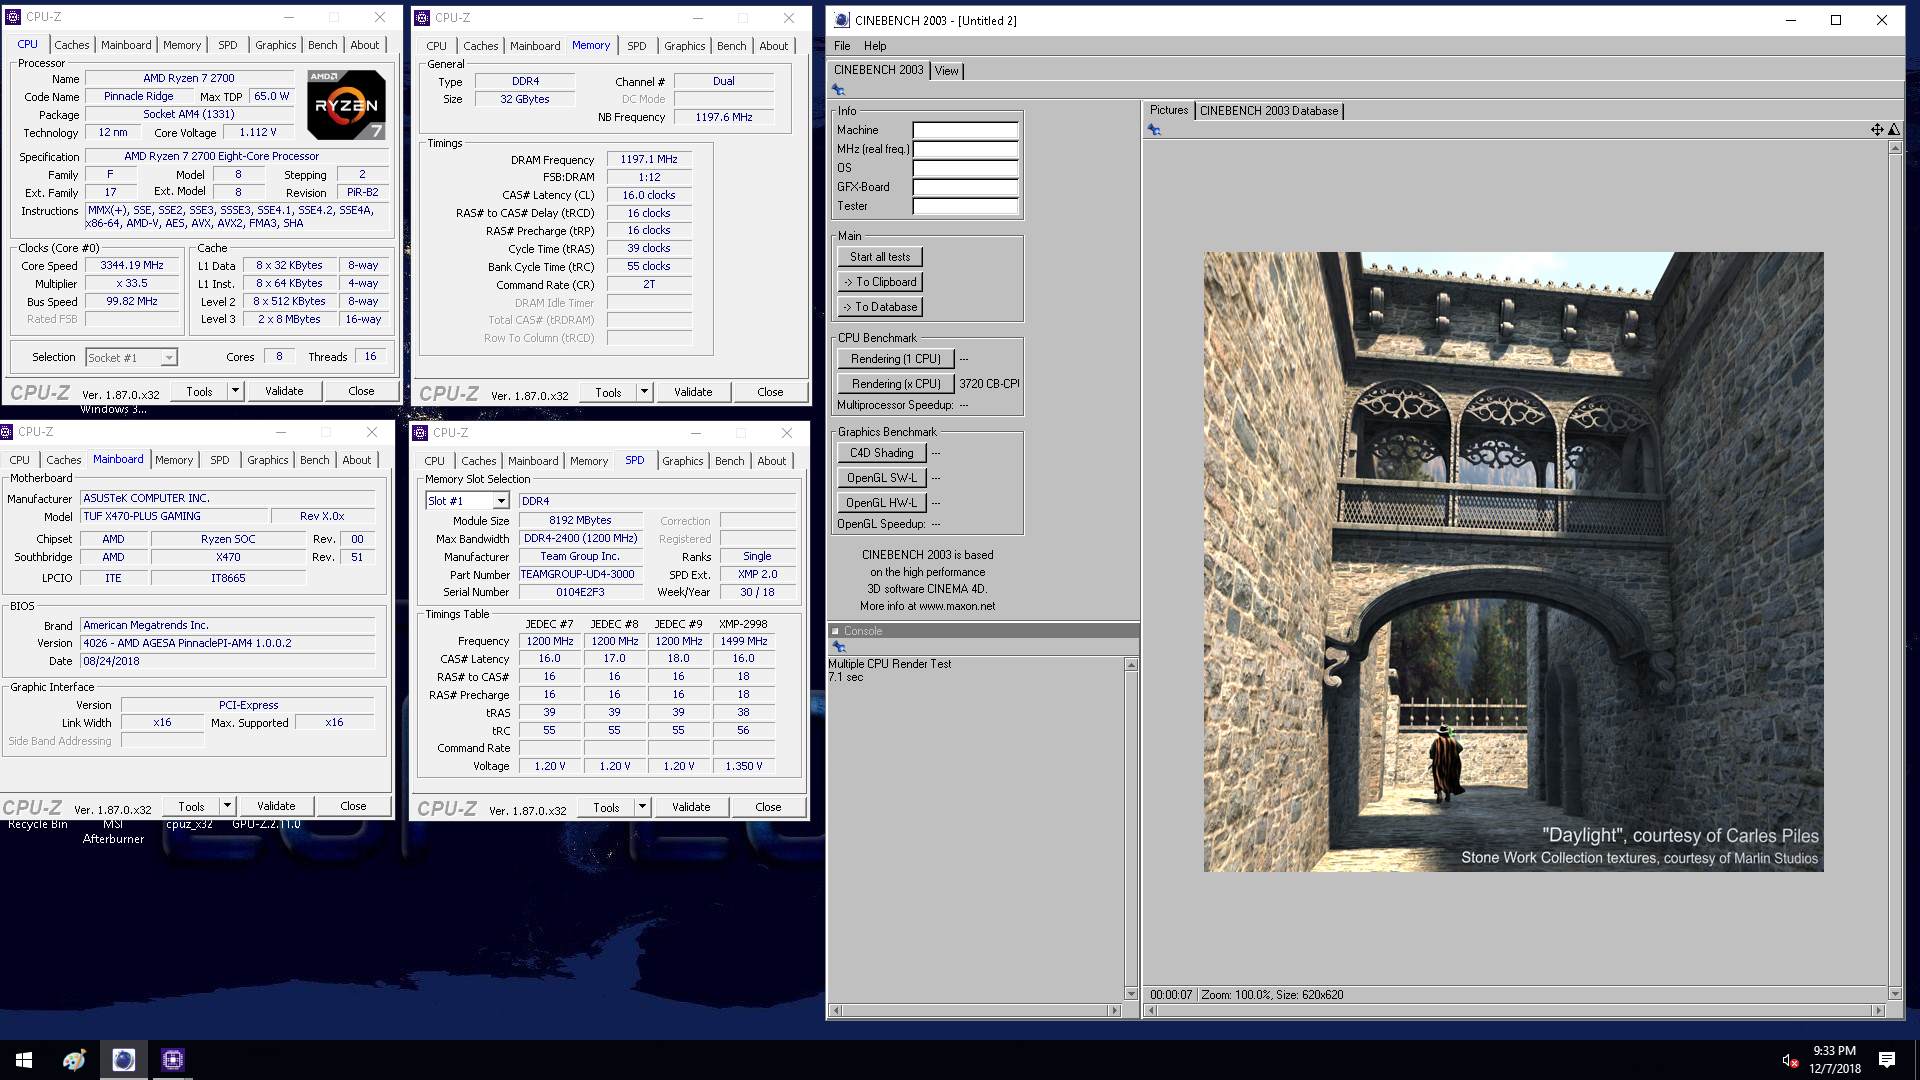Click the pin icon under the CINEBENCH 2003 tab
This screenshot has height=1080, width=1920.
click(x=838, y=90)
